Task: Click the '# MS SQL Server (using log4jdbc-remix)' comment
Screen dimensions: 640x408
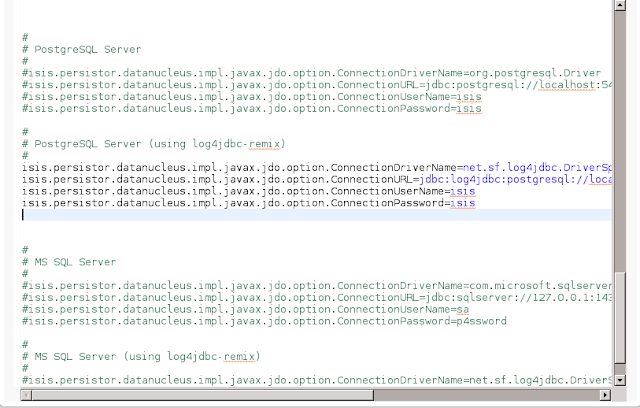Action: (x=141, y=357)
